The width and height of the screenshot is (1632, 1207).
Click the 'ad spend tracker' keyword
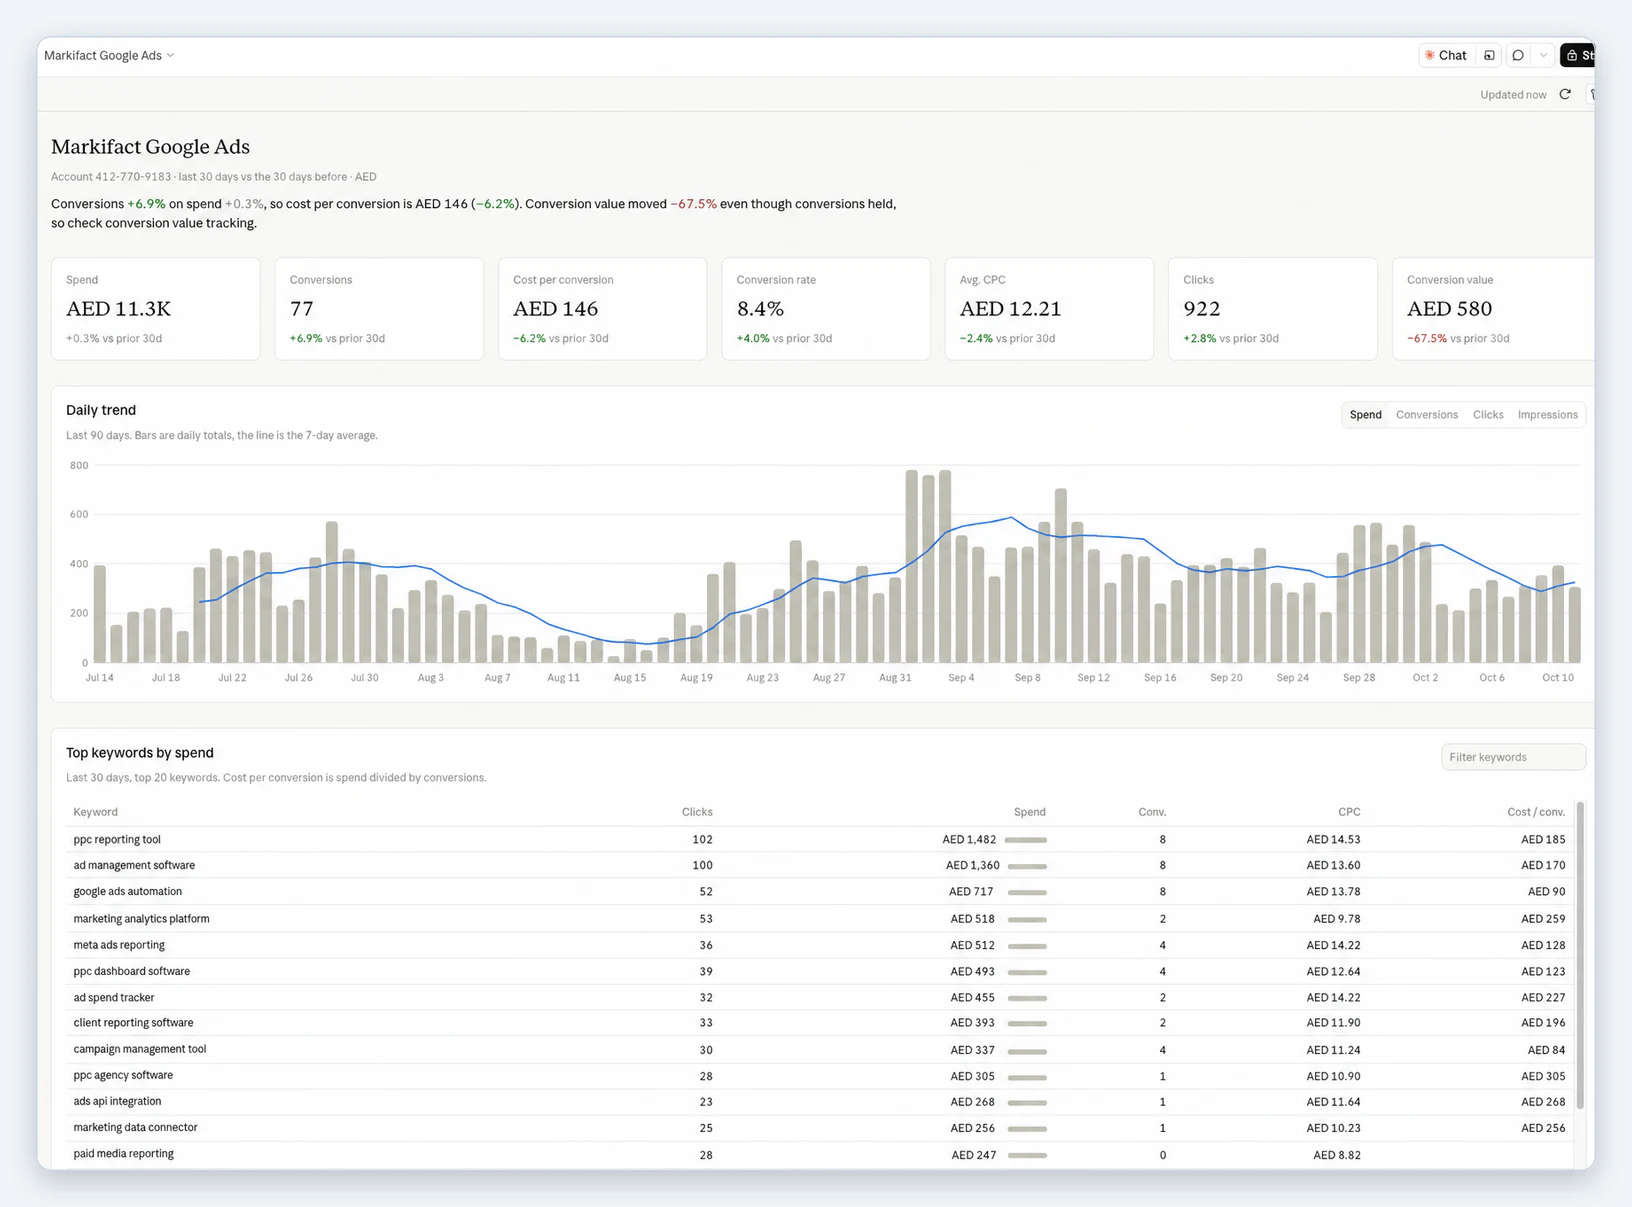point(113,998)
